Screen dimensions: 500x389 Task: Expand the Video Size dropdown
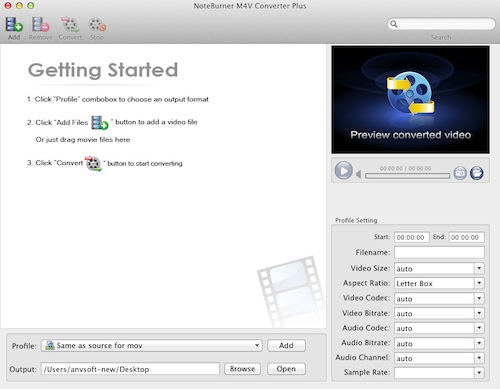click(479, 268)
